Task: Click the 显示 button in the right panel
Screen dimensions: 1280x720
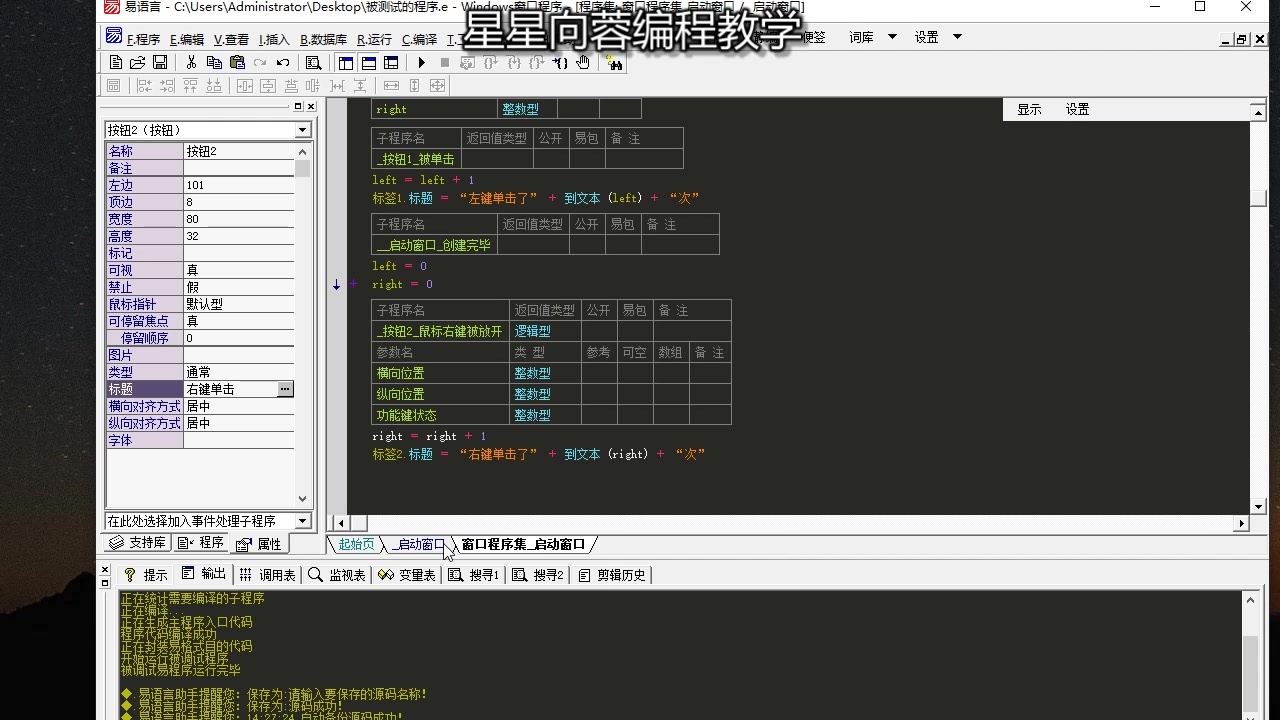Action: point(1030,109)
